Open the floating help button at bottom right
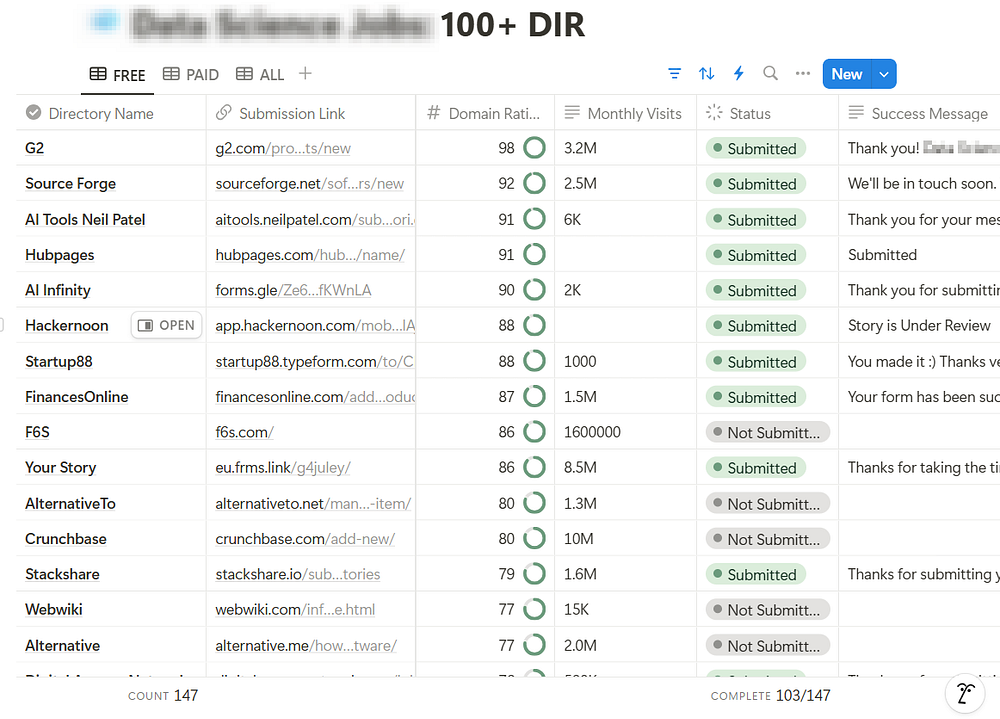This screenshot has height=719, width=1000. point(965,693)
